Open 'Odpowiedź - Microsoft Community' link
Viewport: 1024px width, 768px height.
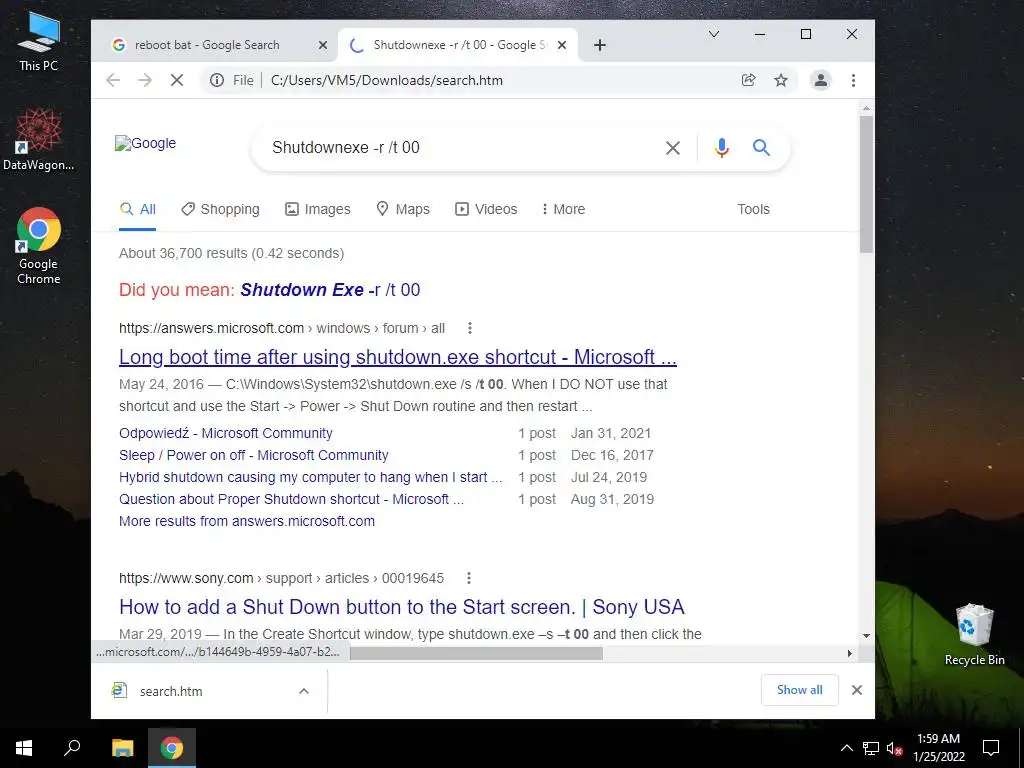coord(225,433)
